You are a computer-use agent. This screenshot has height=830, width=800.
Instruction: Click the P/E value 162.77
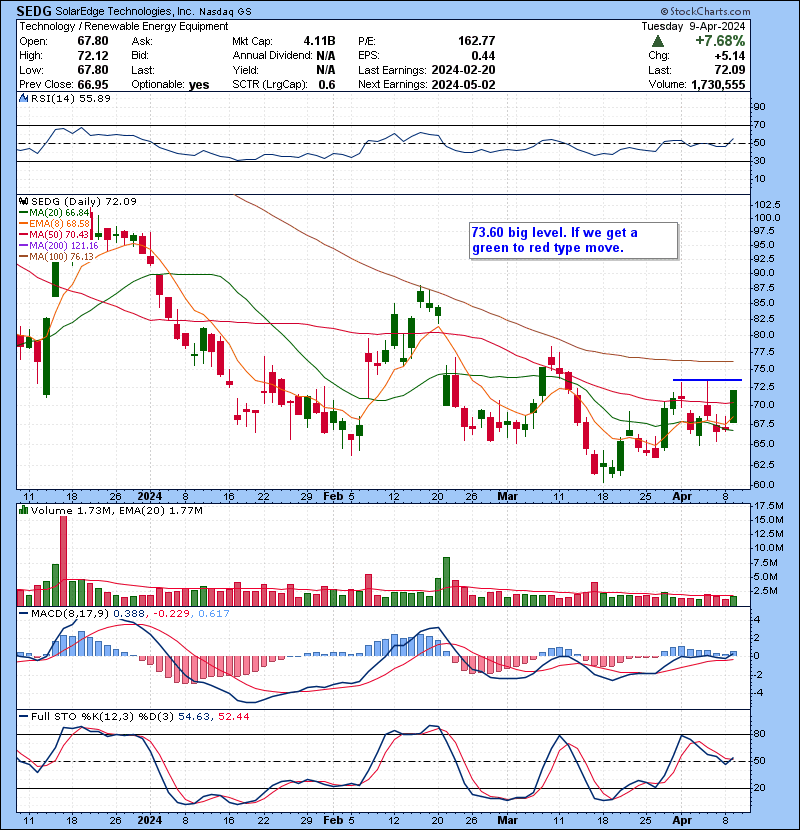(477, 41)
